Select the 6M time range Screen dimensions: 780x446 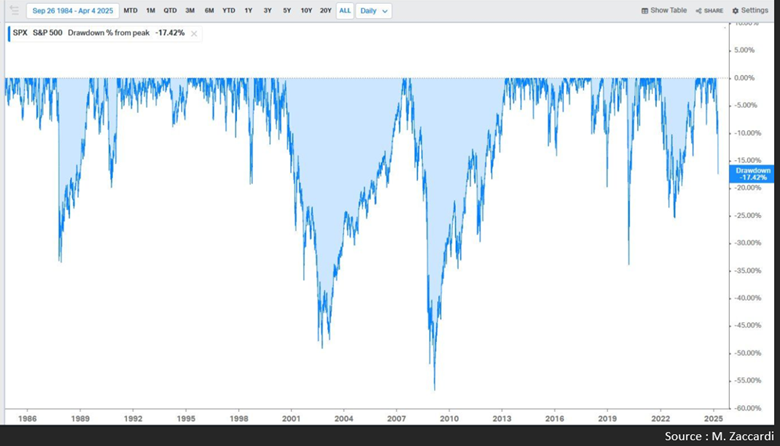coord(209,11)
